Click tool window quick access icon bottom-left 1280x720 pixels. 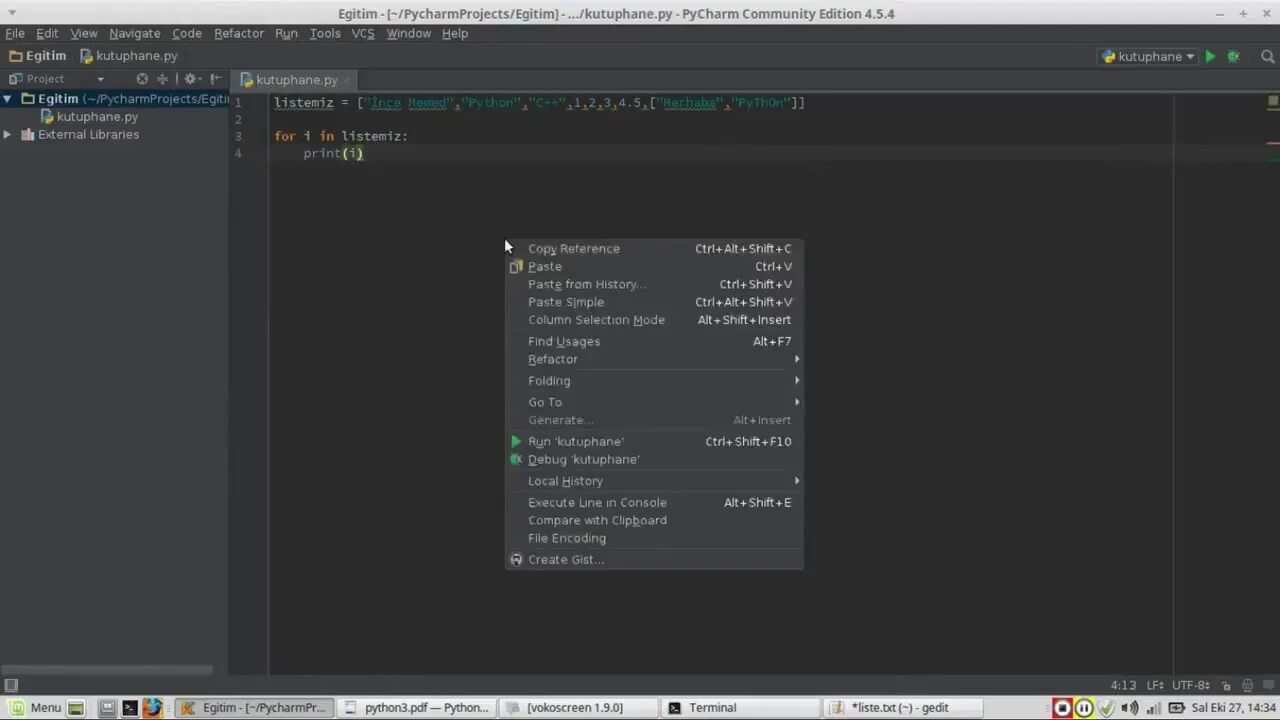[x=11, y=685]
